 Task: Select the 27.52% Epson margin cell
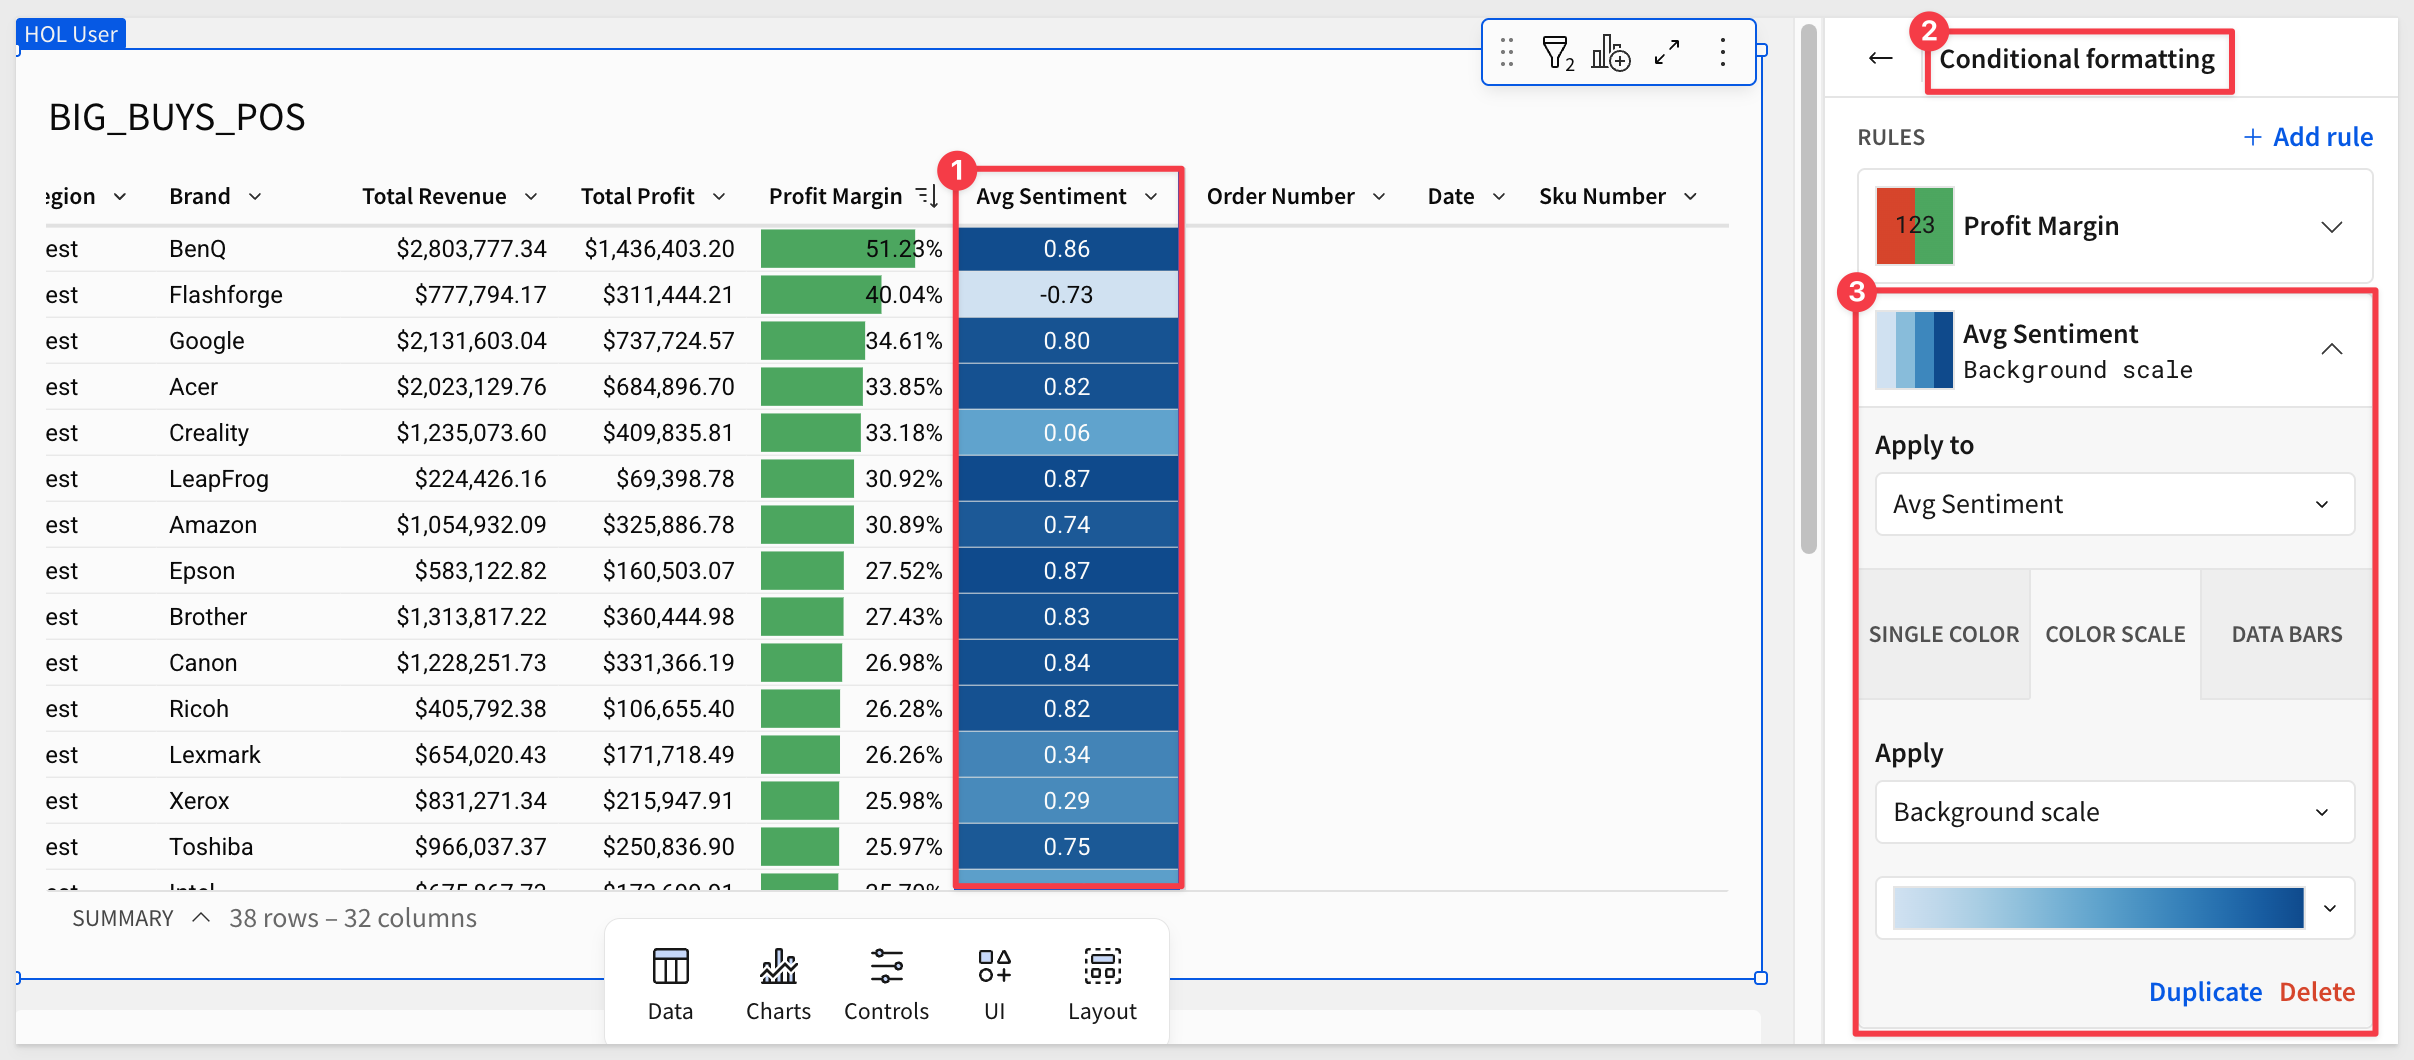coord(904,571)
